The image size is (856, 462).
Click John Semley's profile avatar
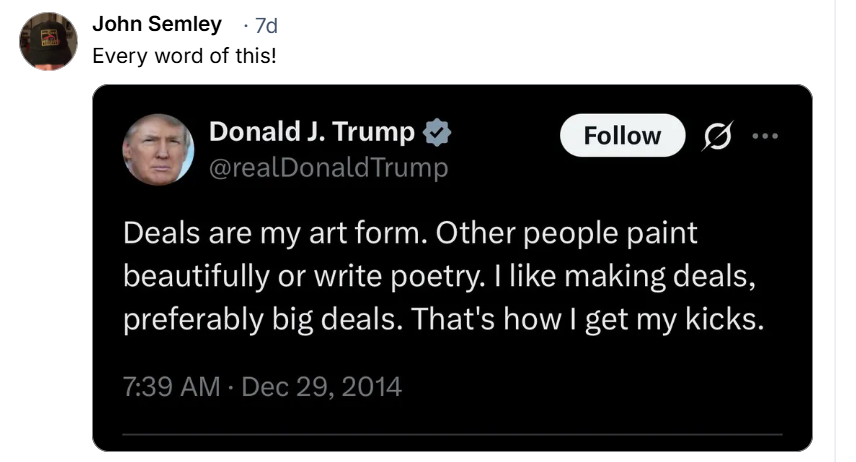[48, 41]
